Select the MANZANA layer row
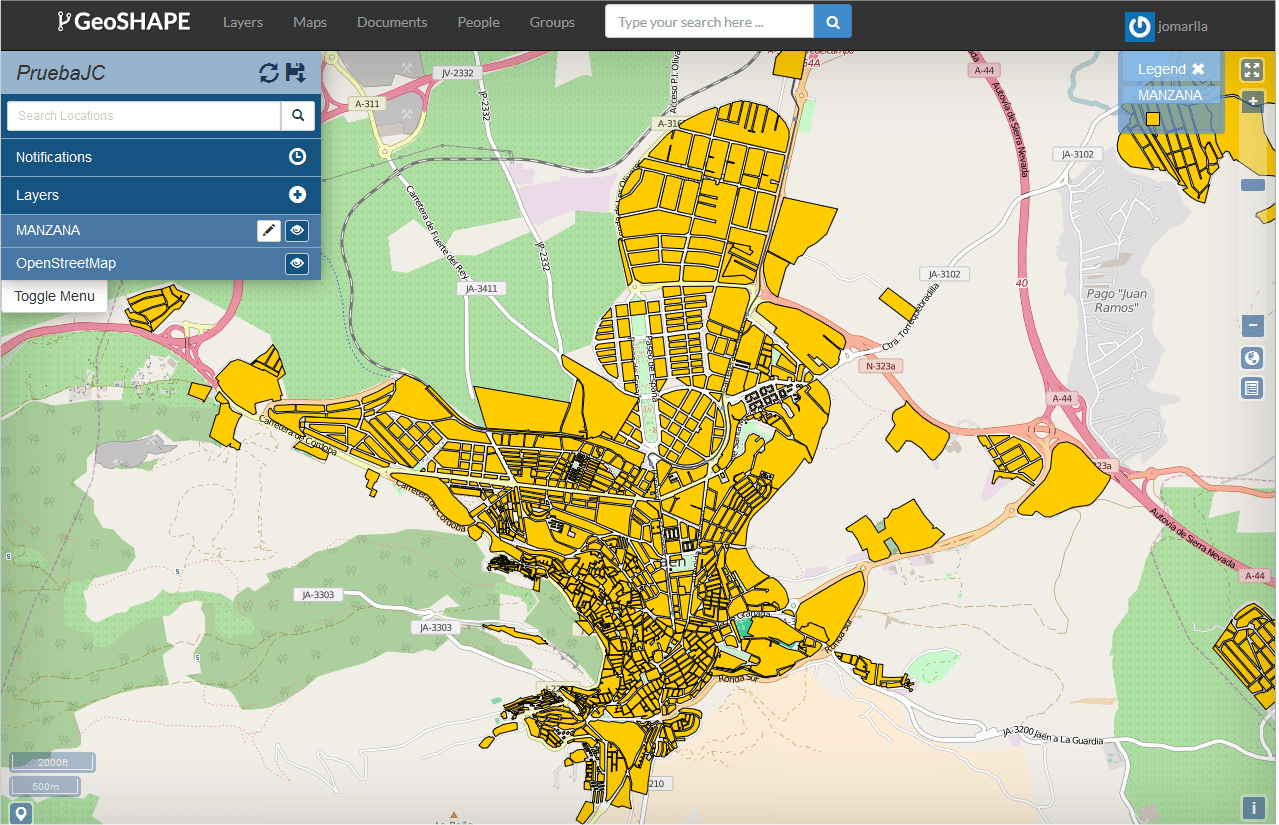Screen dimensions: 1279x825 161,231
